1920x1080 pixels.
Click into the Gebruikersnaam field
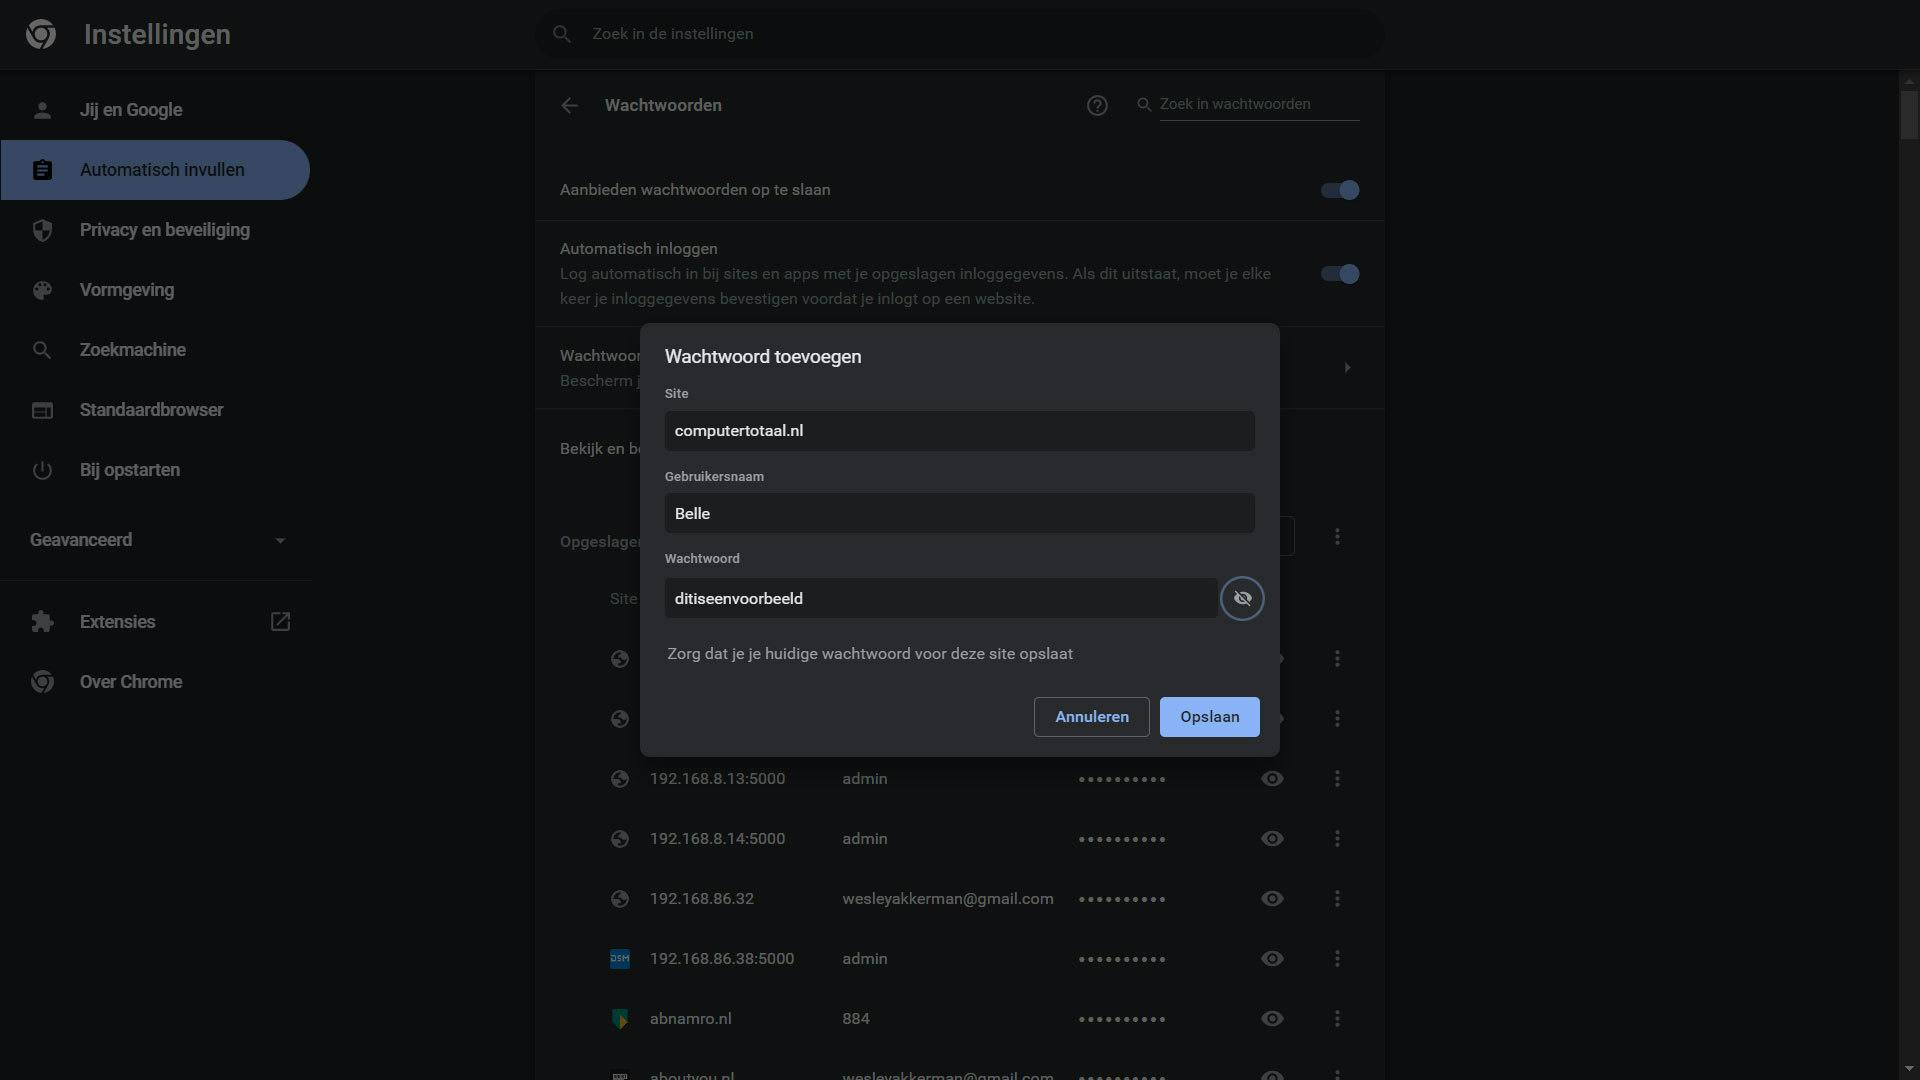click(x=958, y=513)
